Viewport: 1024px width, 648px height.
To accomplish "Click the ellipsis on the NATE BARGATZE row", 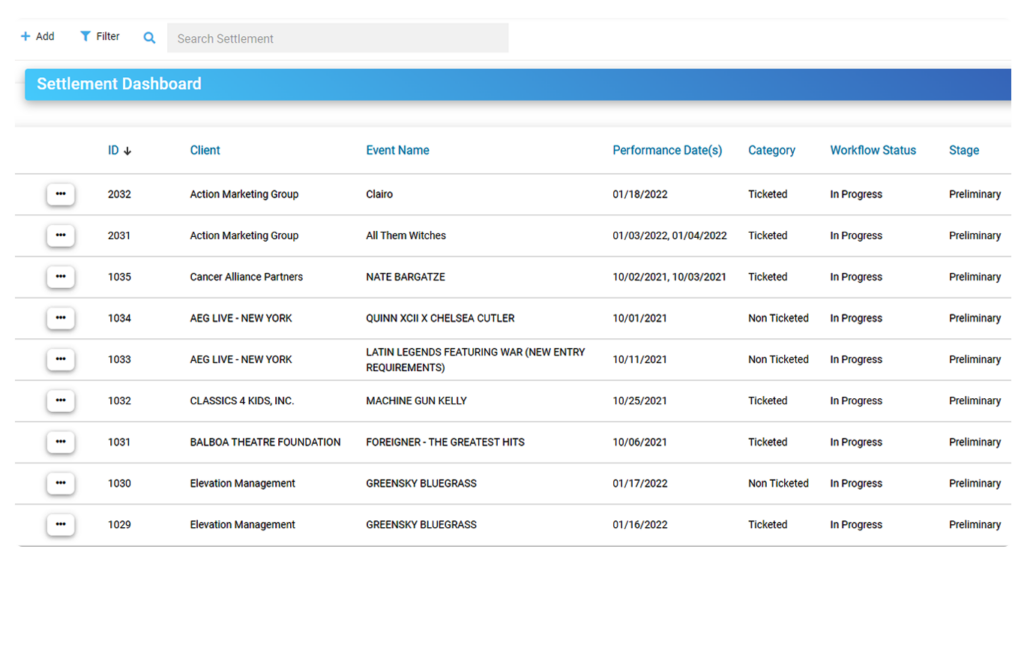I will (x=60, y=276).
